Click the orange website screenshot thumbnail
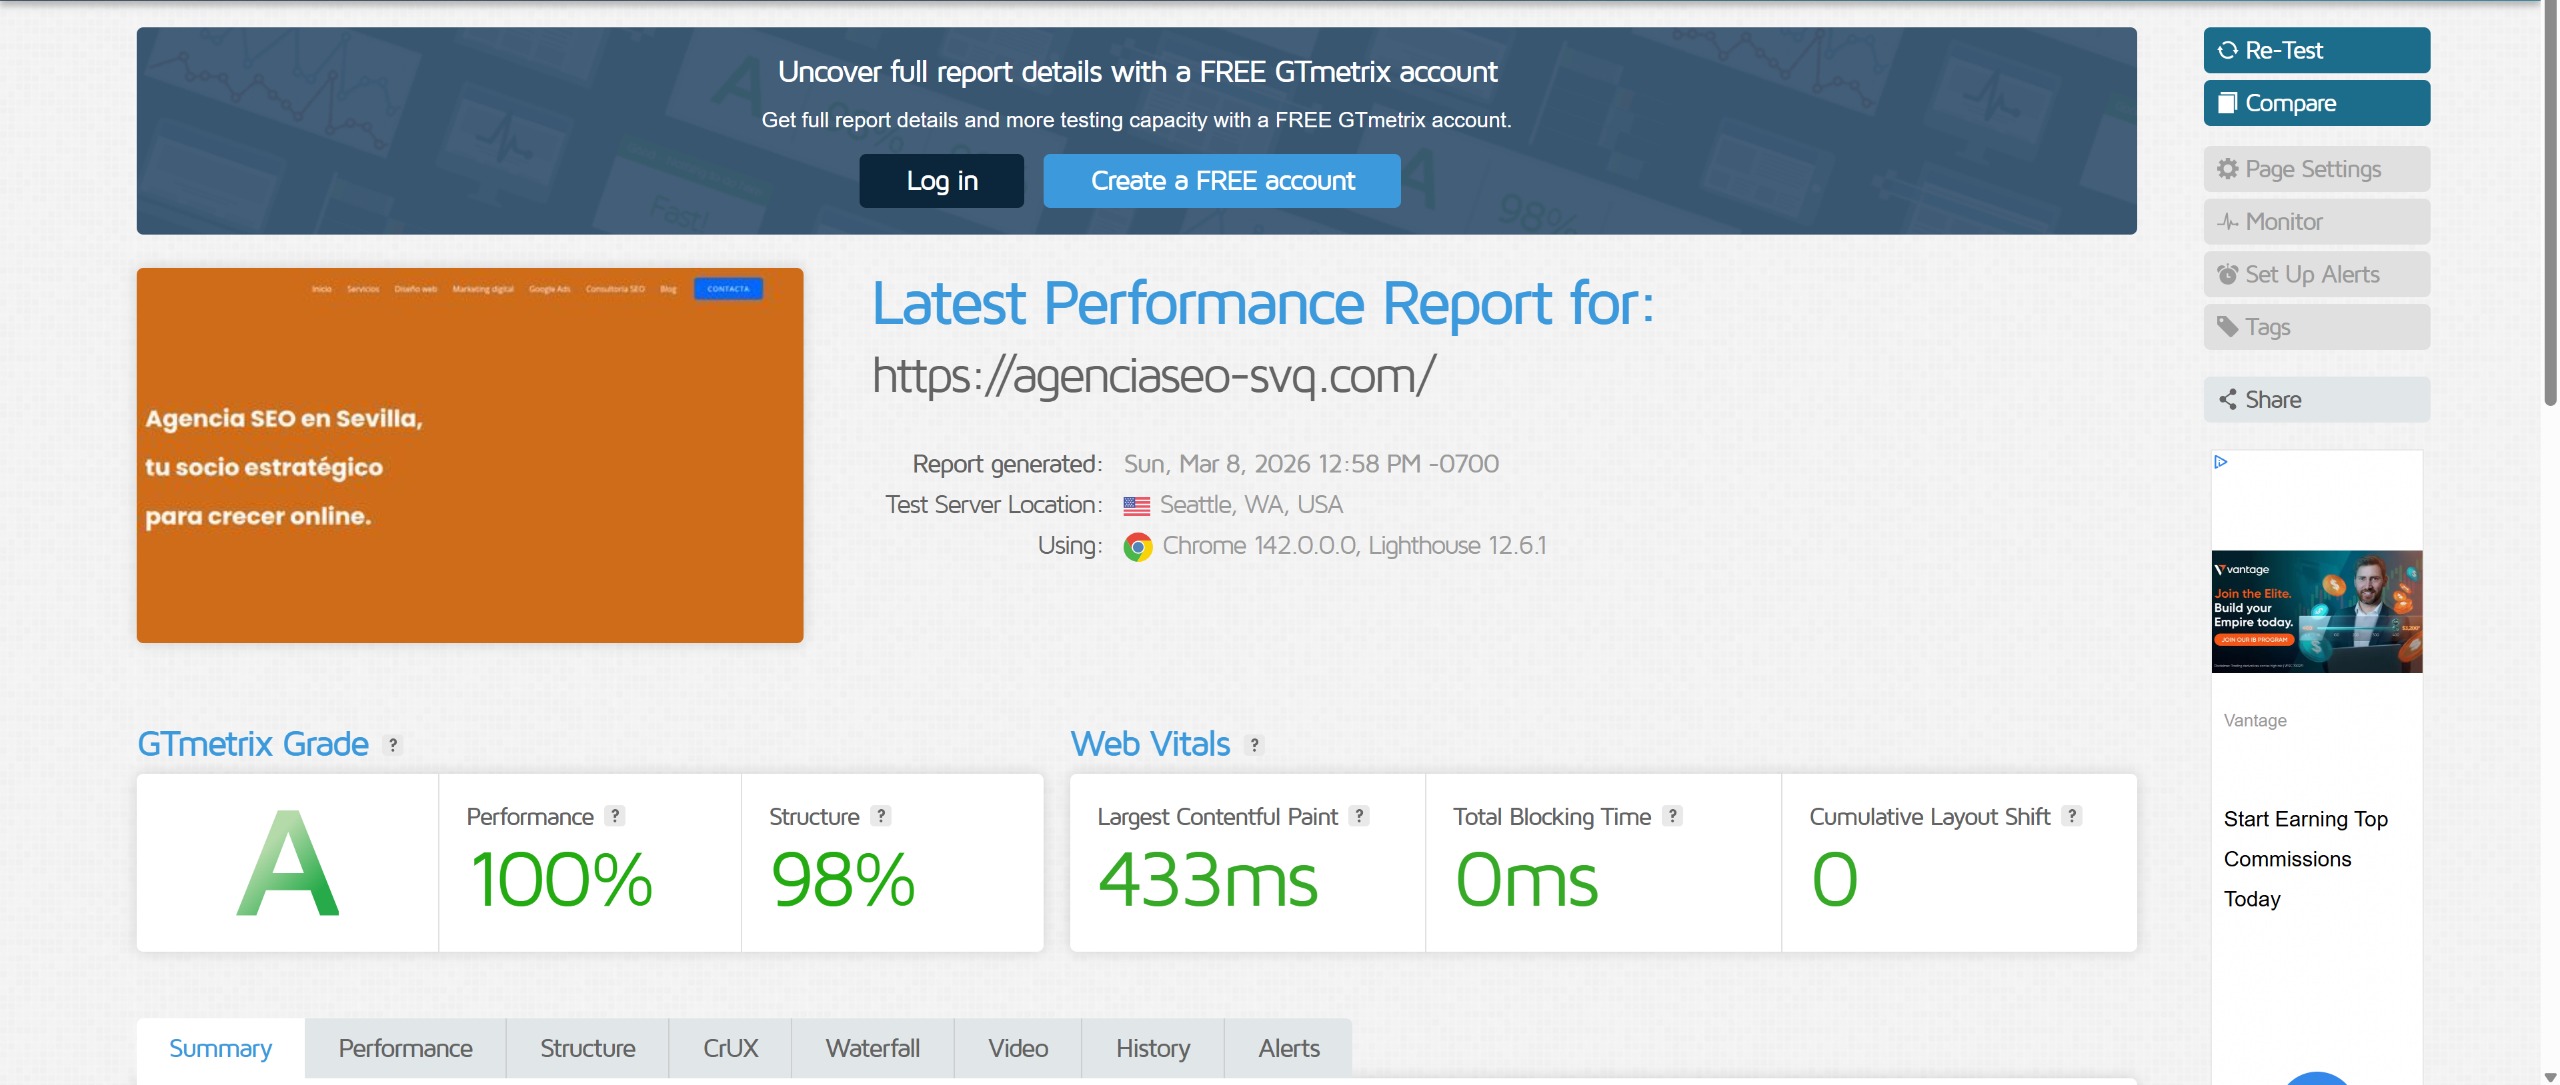 coord(470,455)
